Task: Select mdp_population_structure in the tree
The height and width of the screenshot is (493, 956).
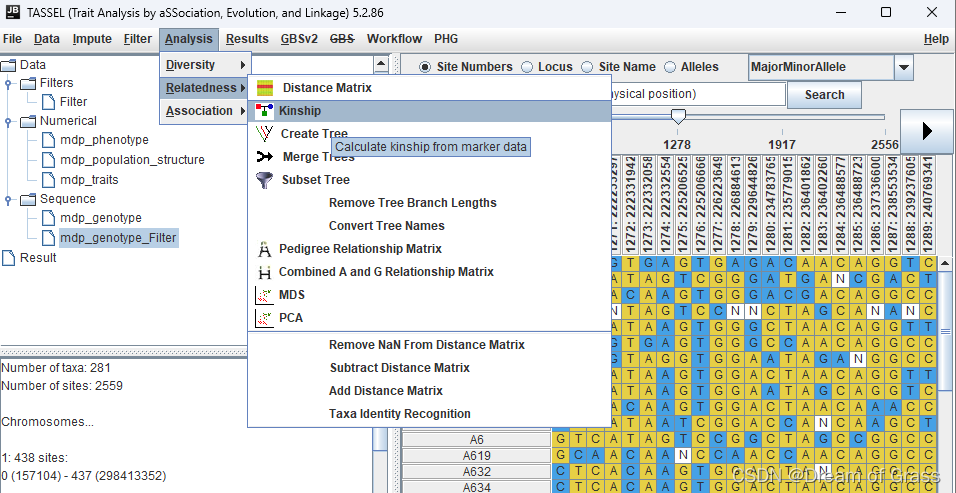Action: [x=132, y=160]
